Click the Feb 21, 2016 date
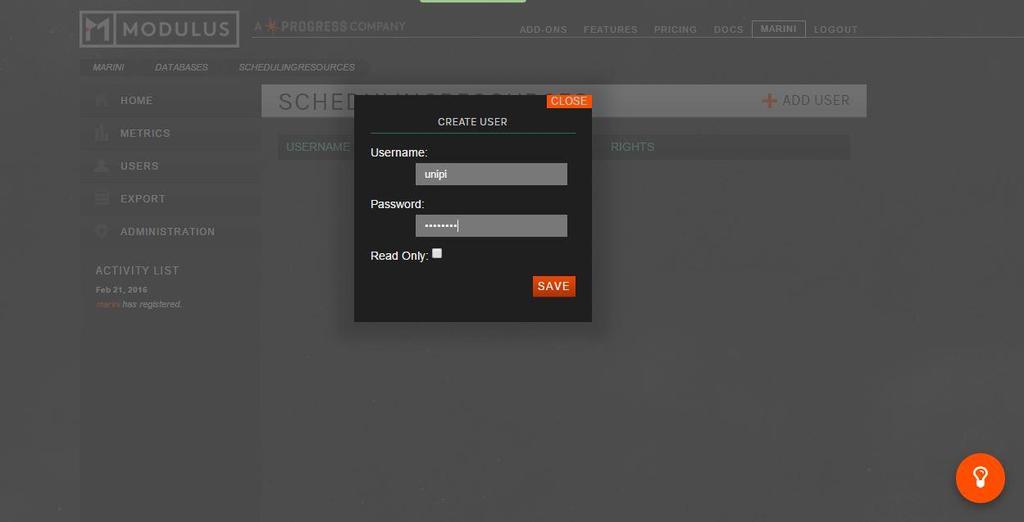 coord(121,290)
